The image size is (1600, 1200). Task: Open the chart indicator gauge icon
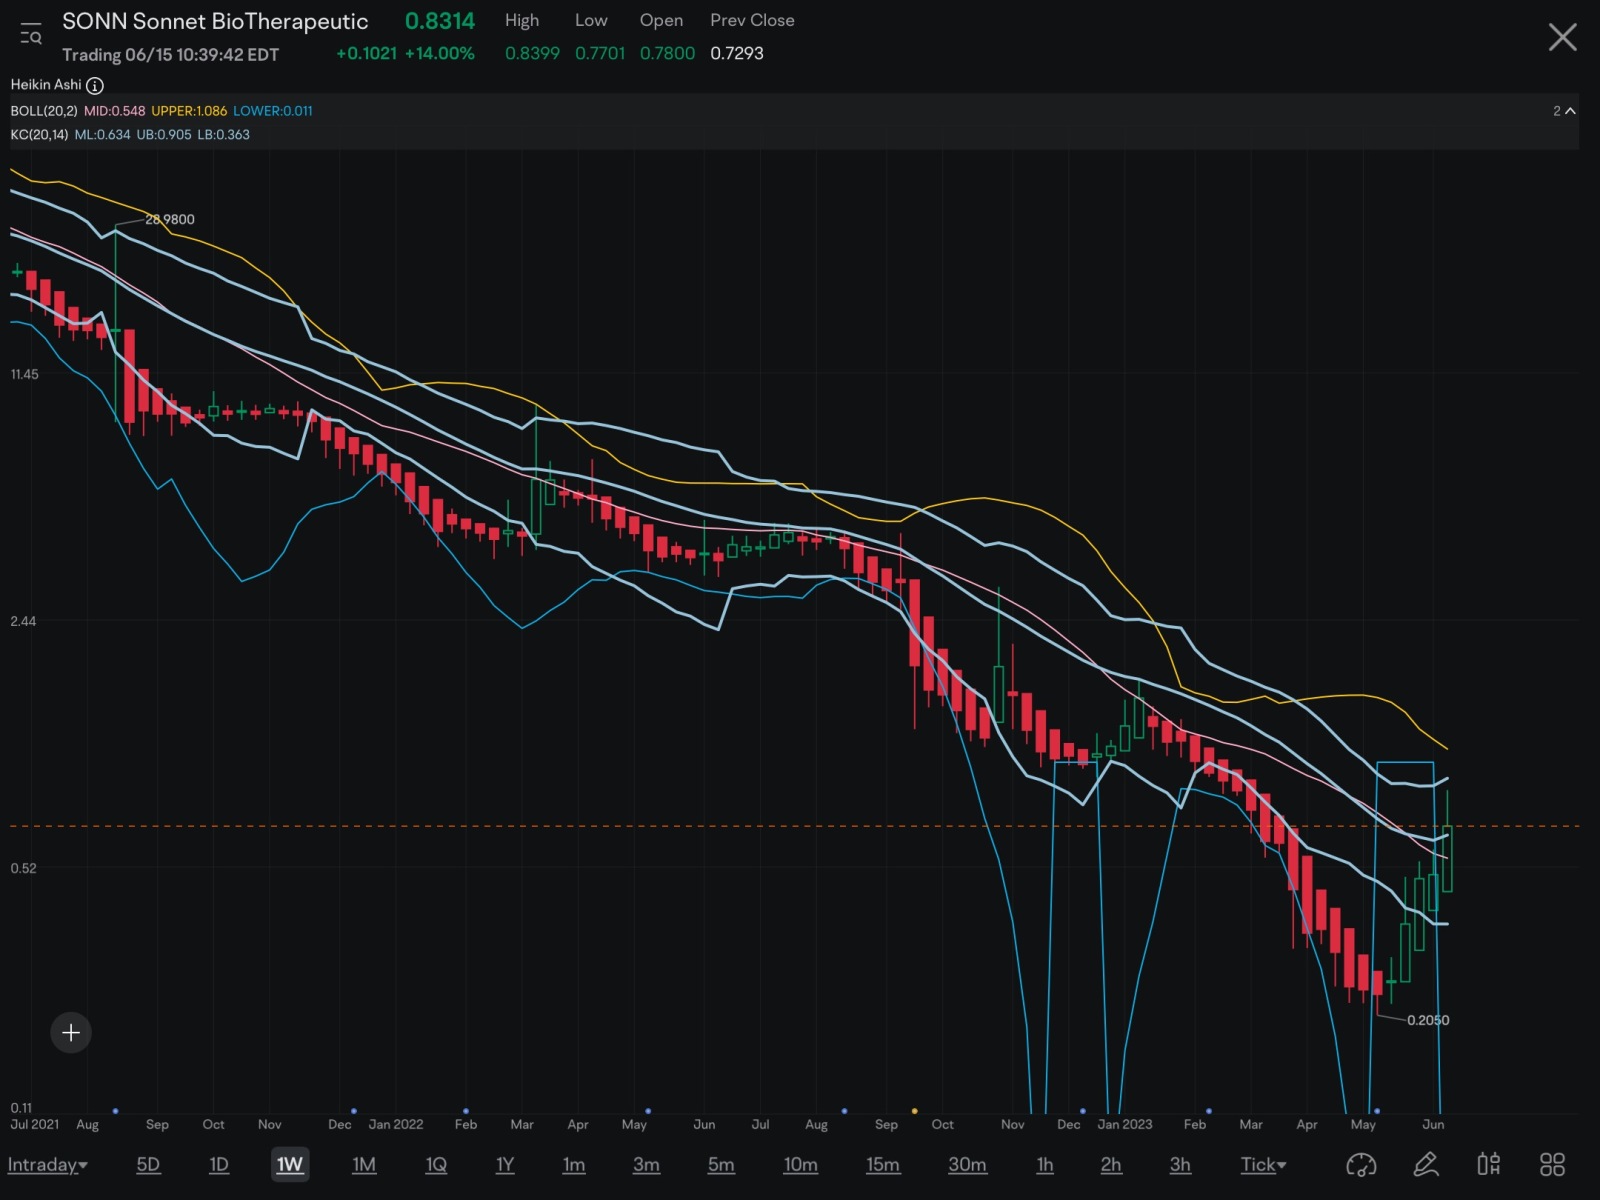tap(1361, 1165)
